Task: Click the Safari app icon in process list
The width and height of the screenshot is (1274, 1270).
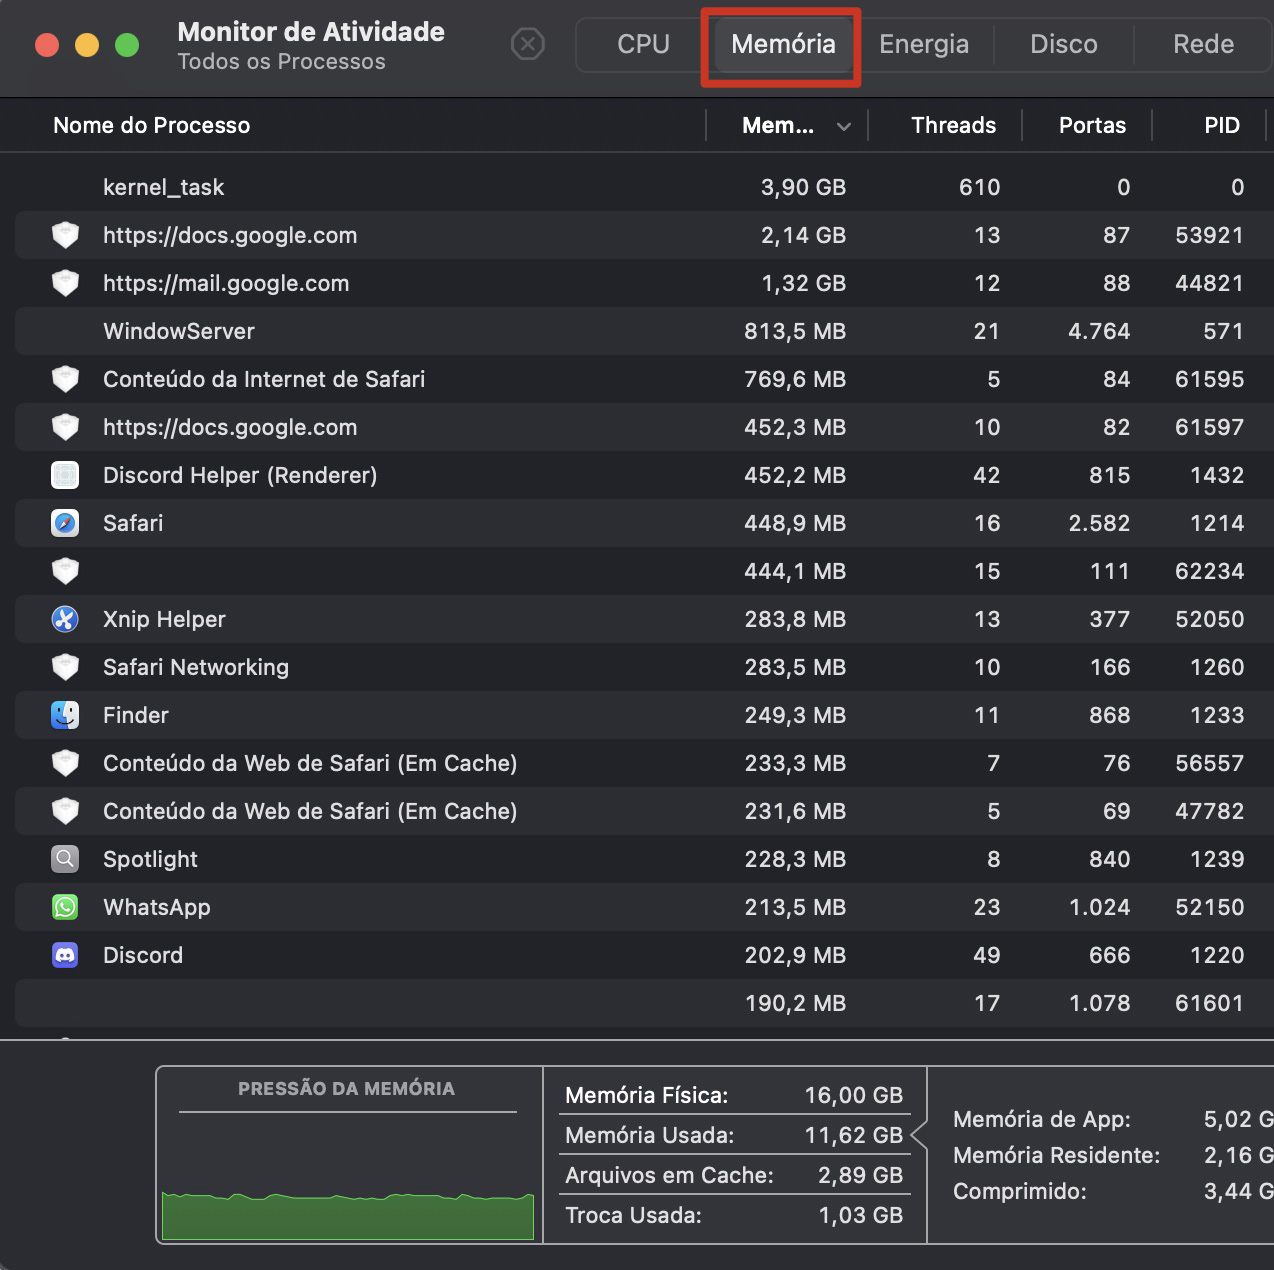Action: coord(65,523)
